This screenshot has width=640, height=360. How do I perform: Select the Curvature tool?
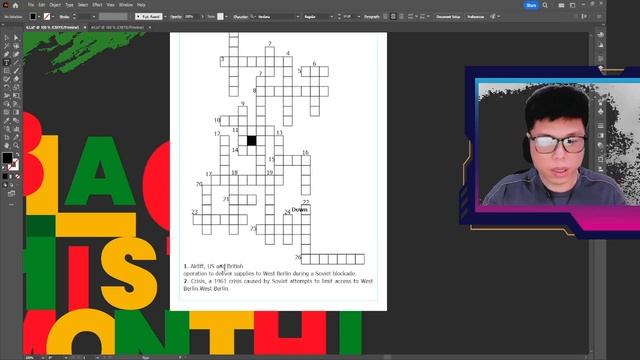point(16,53)
